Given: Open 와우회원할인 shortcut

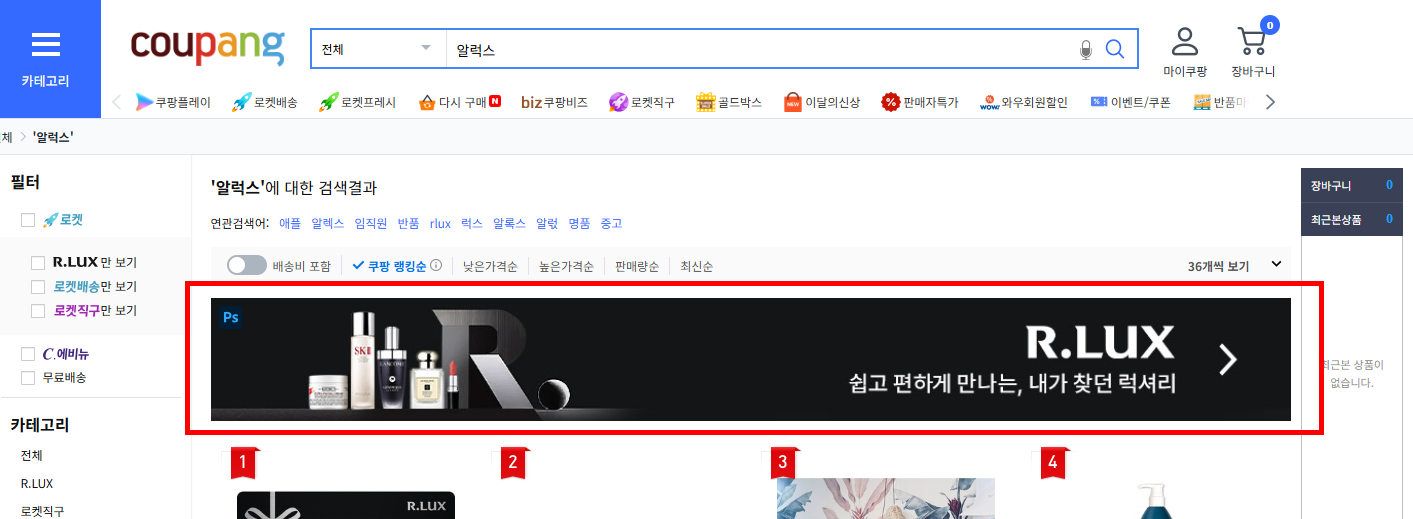Looking at the screenshot, I should 1024,102.
